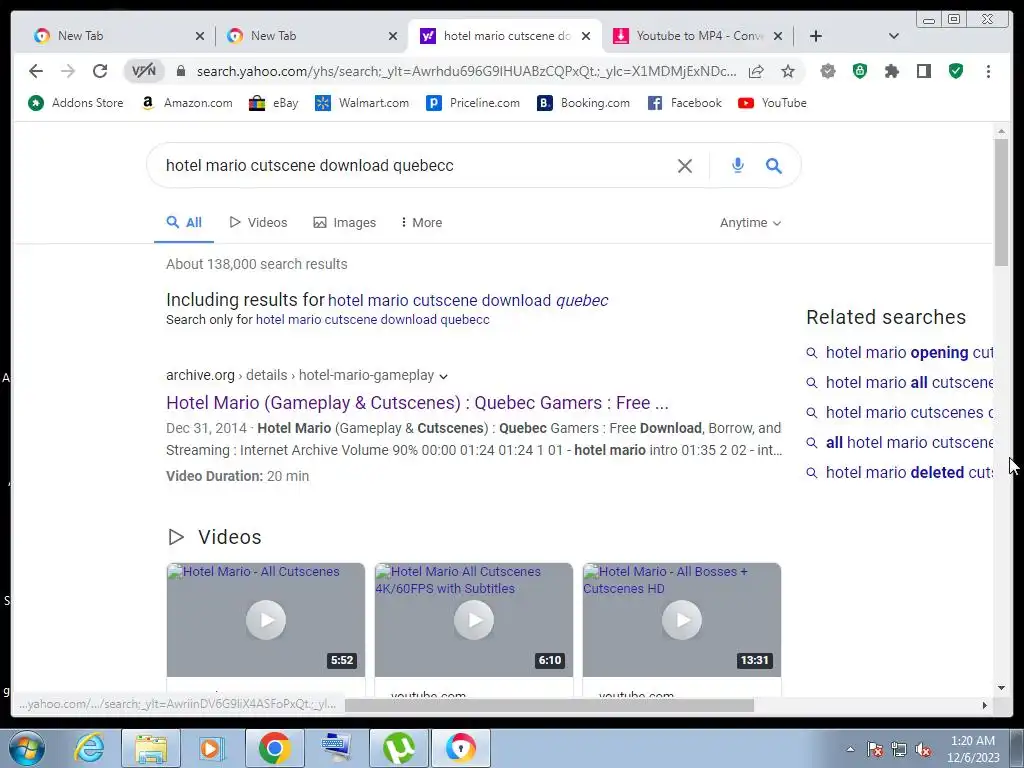Toggle the side panel

point(923,71)
